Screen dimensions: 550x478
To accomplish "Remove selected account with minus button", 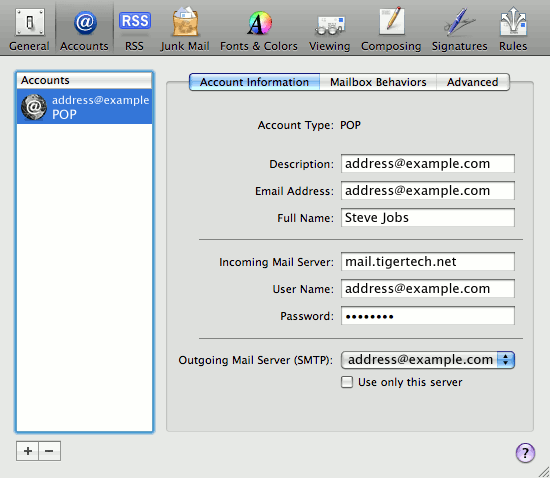I will (49, 451).
